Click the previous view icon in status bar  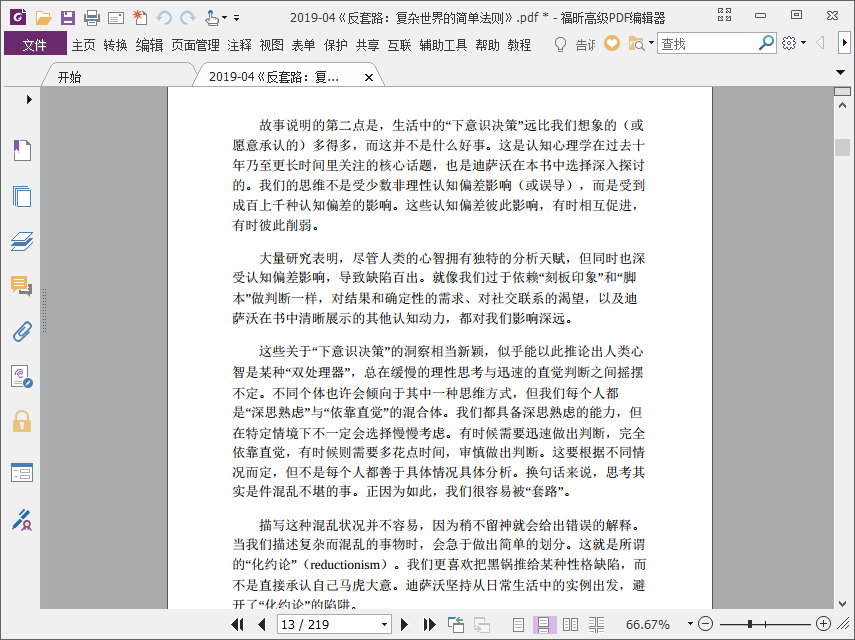pyautogui.click(x=456, y=625)
